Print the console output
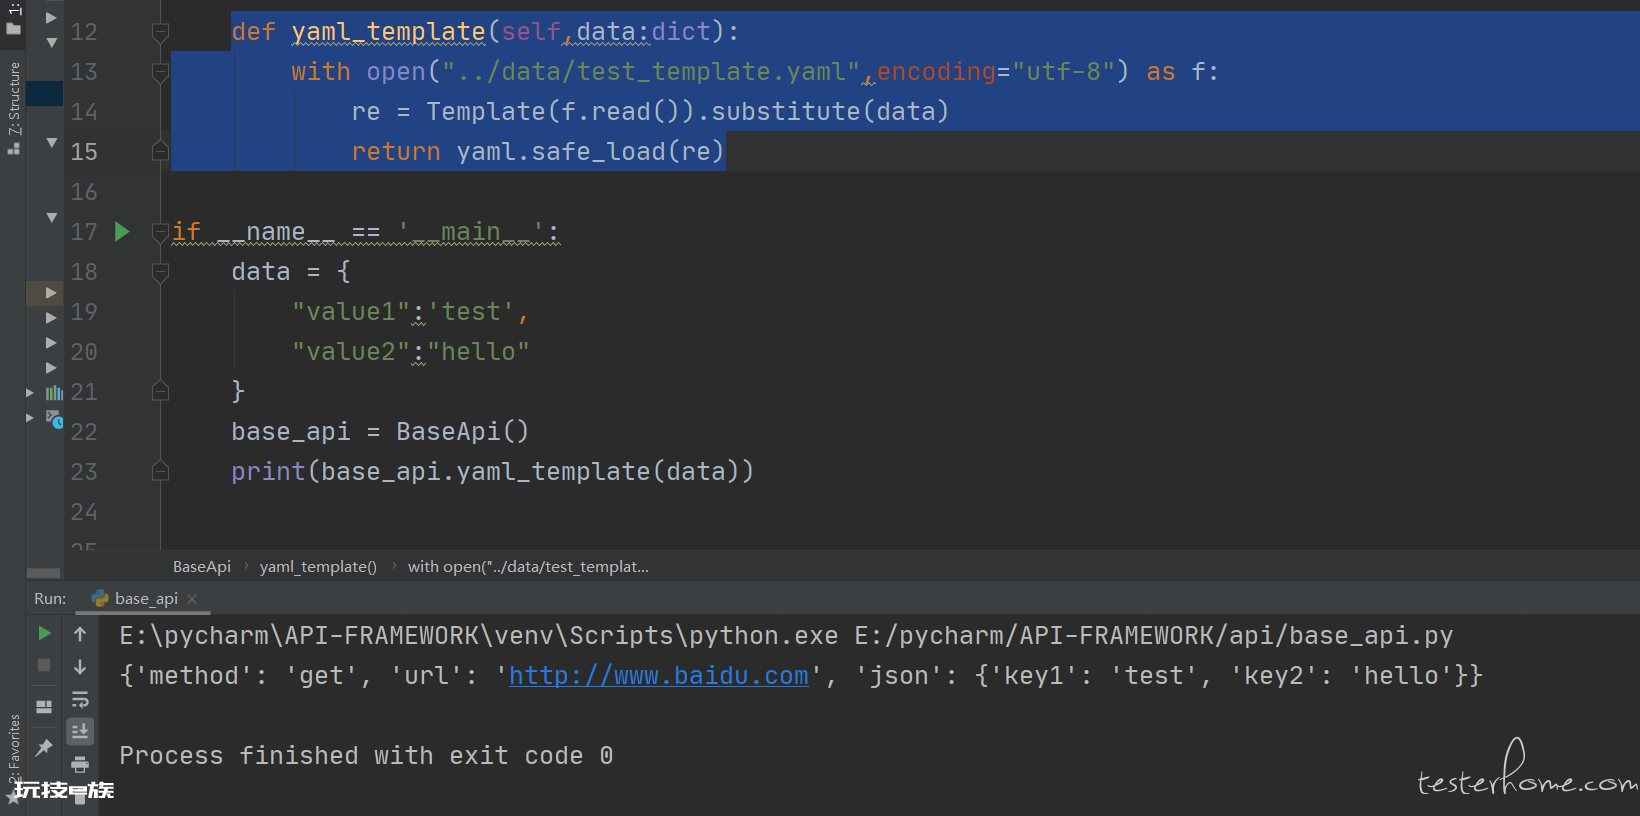 [x=80, y=765]
